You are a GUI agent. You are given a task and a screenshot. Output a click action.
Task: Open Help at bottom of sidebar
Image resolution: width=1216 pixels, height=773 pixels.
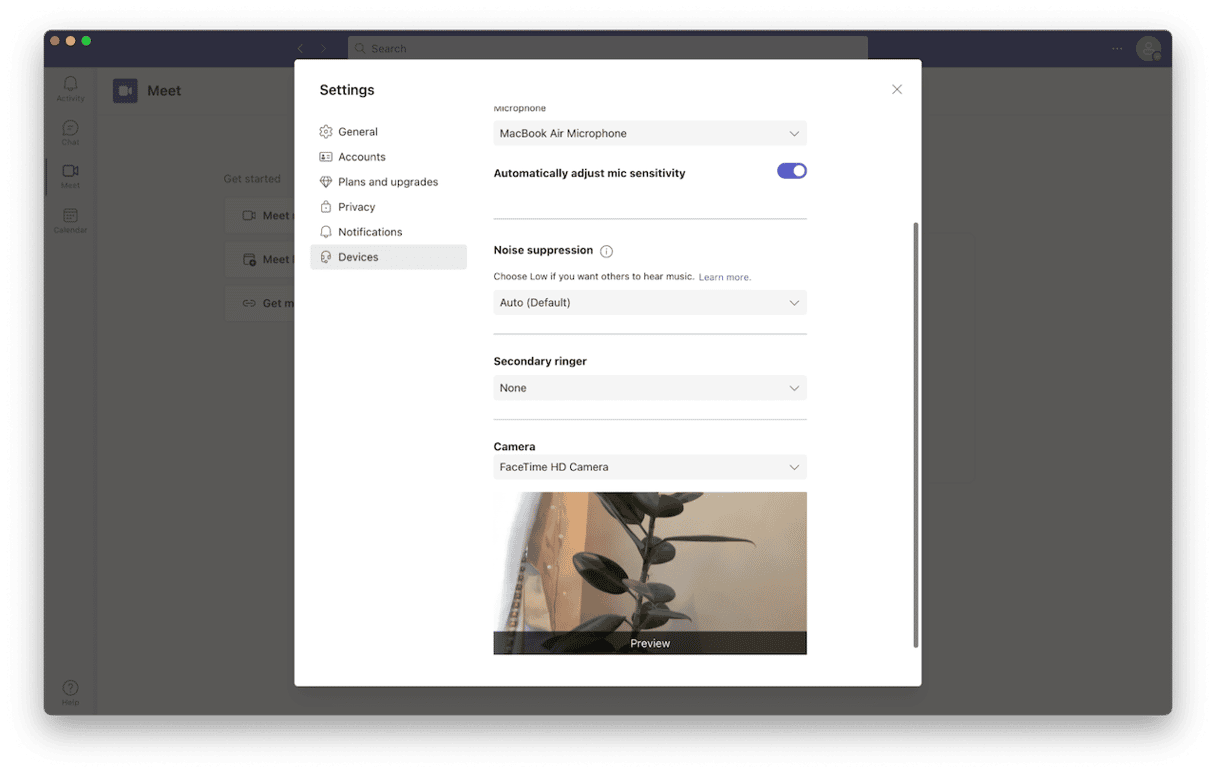tap(70, 692)
